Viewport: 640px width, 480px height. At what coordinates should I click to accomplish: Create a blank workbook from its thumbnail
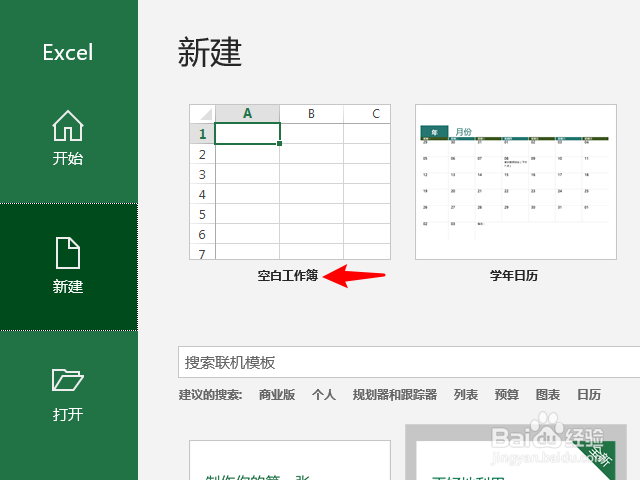tap(290, 182)
